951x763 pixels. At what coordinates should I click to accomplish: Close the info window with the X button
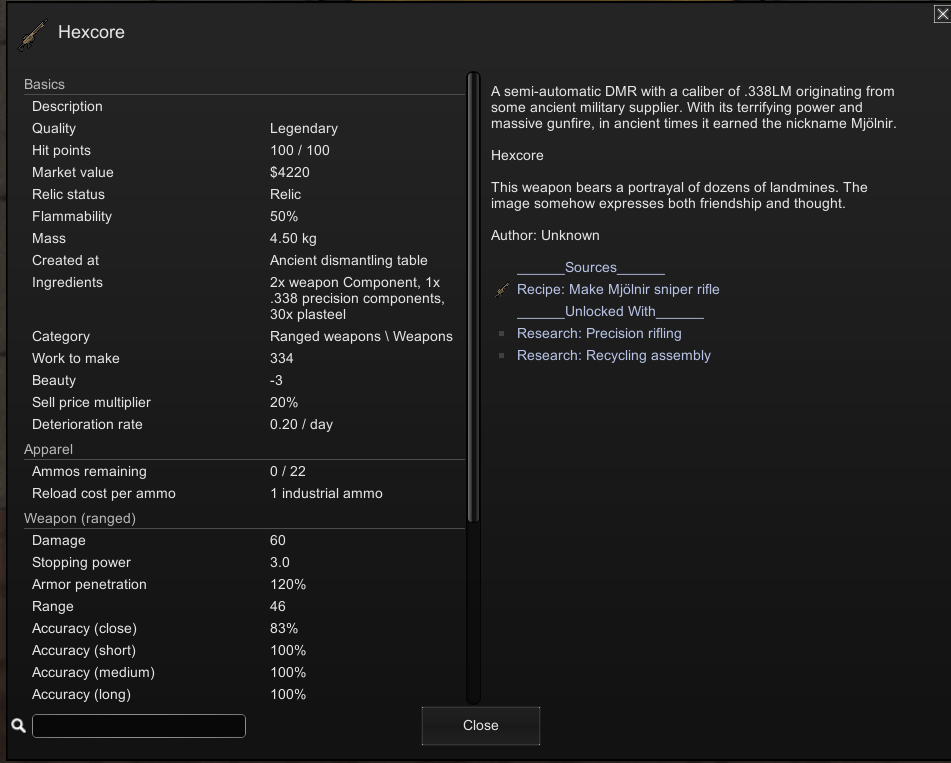pos(942,14)
